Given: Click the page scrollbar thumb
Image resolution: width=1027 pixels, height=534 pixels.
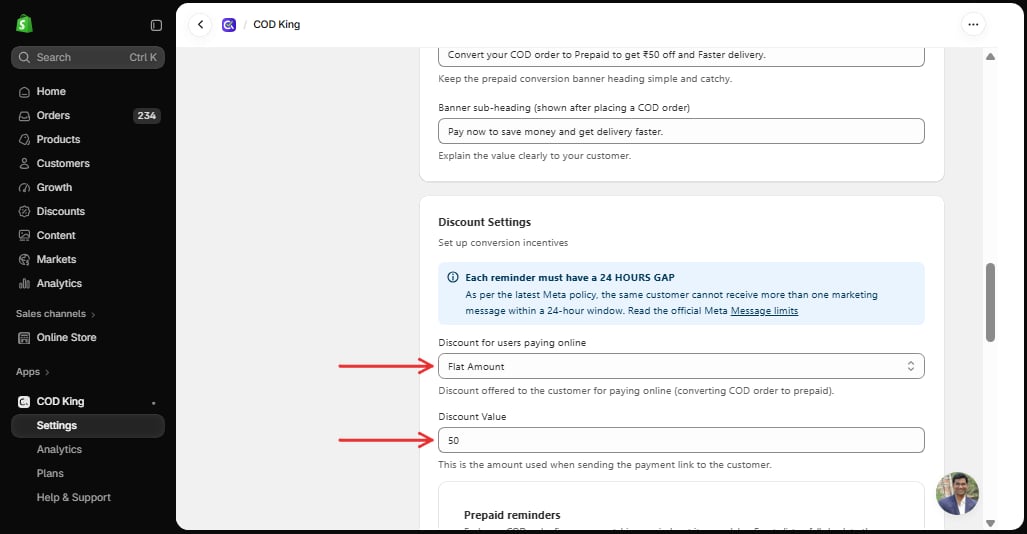Looking at the screenshot, I should (990, 302).
